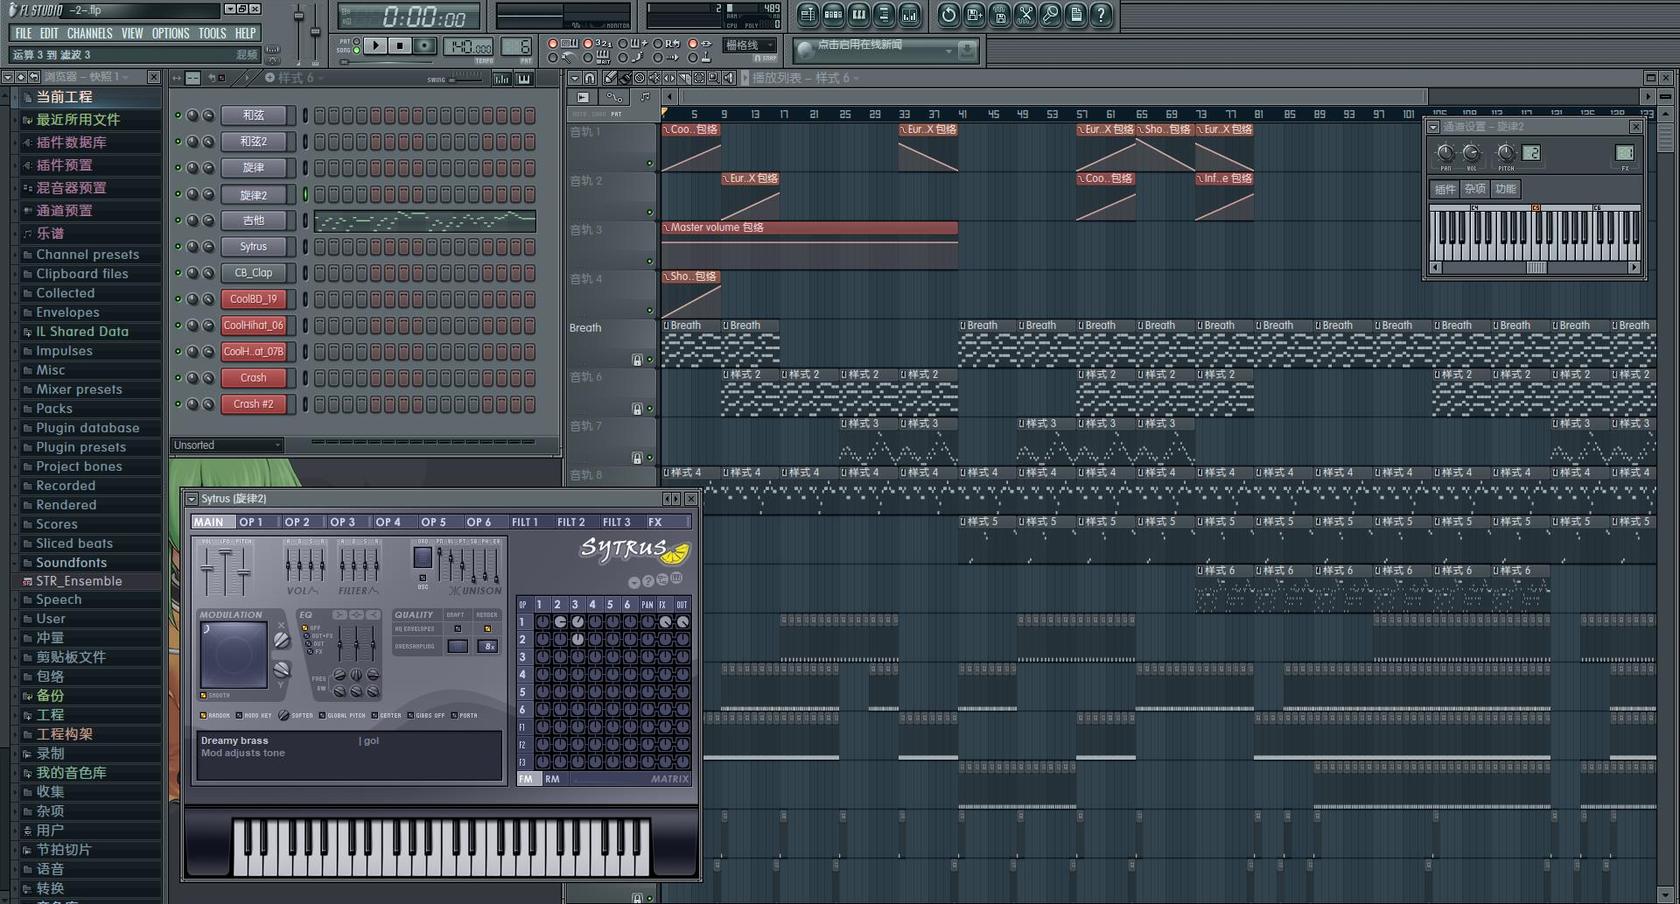Toggle Random checkbox in Sytrus
The width and height of the screenshot is (1680, 904).
pyautogui.click(x=203, y=715)
